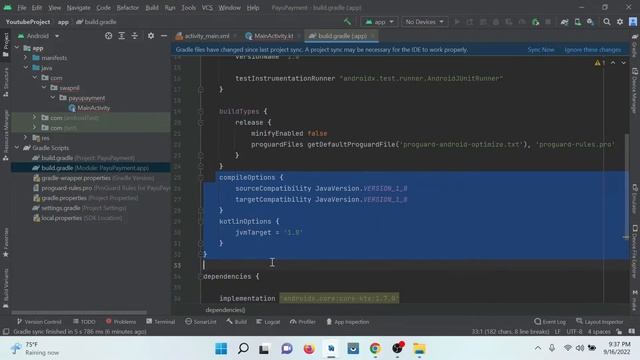Go to previous highlighted problem arrow
Image resolution: width=640 pixels, height=360 pixels.
click(613, 63)
